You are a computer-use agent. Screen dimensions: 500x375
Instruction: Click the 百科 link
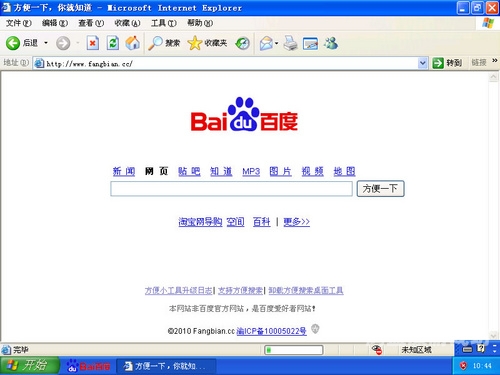click(261, 222)
